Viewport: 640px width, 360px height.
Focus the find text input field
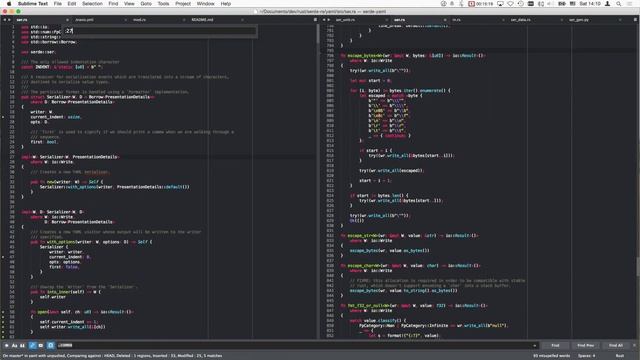click(294, 345)
